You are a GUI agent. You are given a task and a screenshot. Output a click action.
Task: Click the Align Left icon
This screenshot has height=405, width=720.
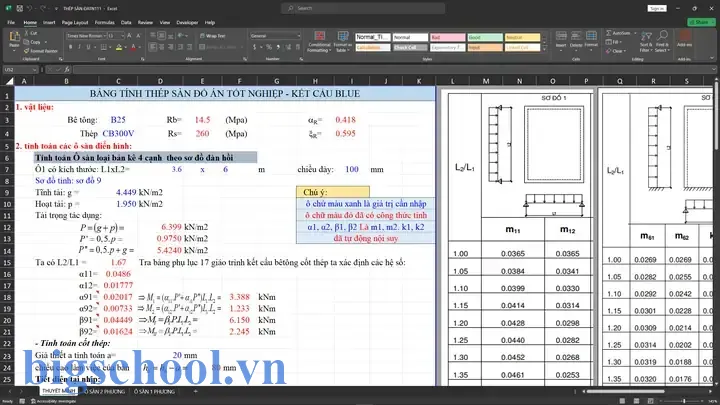coord(153,47)
